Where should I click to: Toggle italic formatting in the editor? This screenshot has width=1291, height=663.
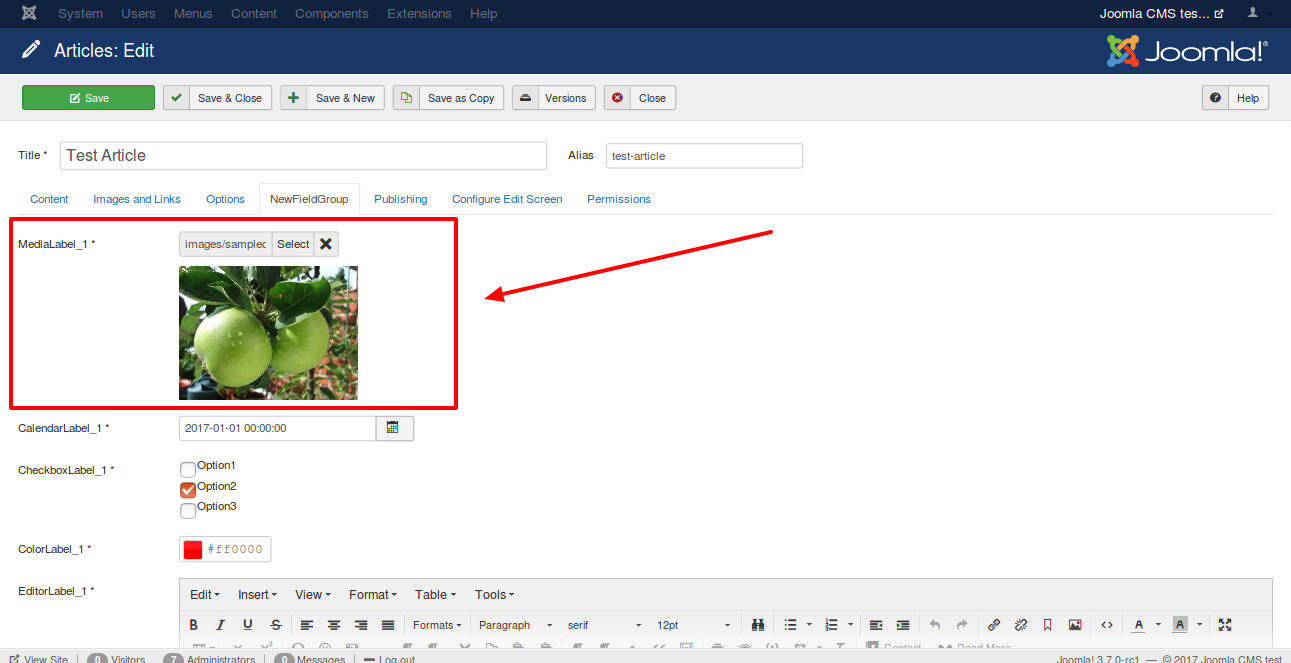click(x=221, y=625)
